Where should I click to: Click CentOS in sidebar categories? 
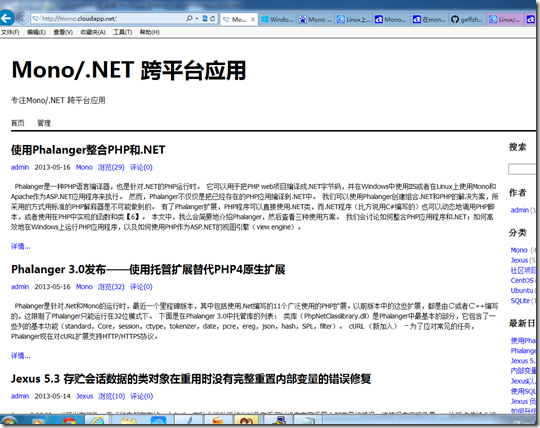pos(522,280)
